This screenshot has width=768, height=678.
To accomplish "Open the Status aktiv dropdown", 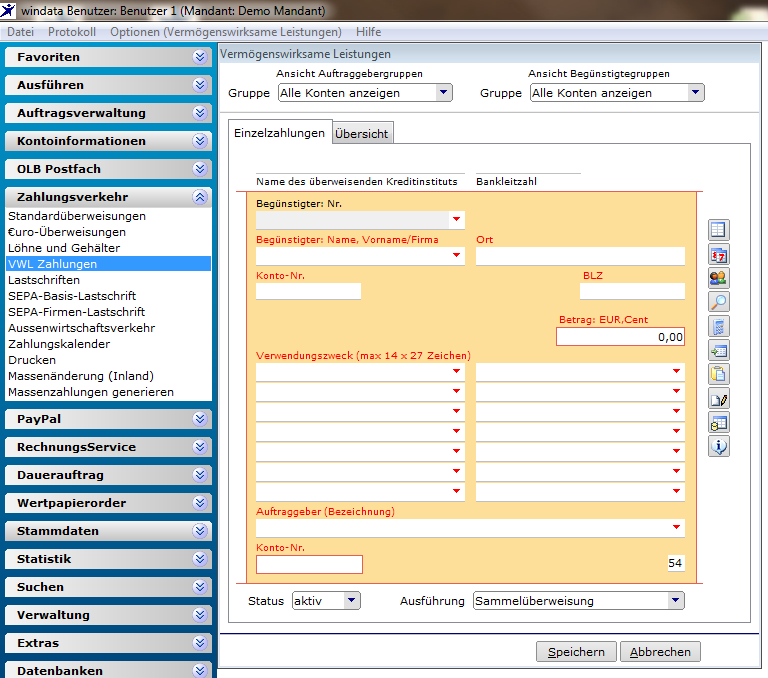I will (x=352, y=600).
